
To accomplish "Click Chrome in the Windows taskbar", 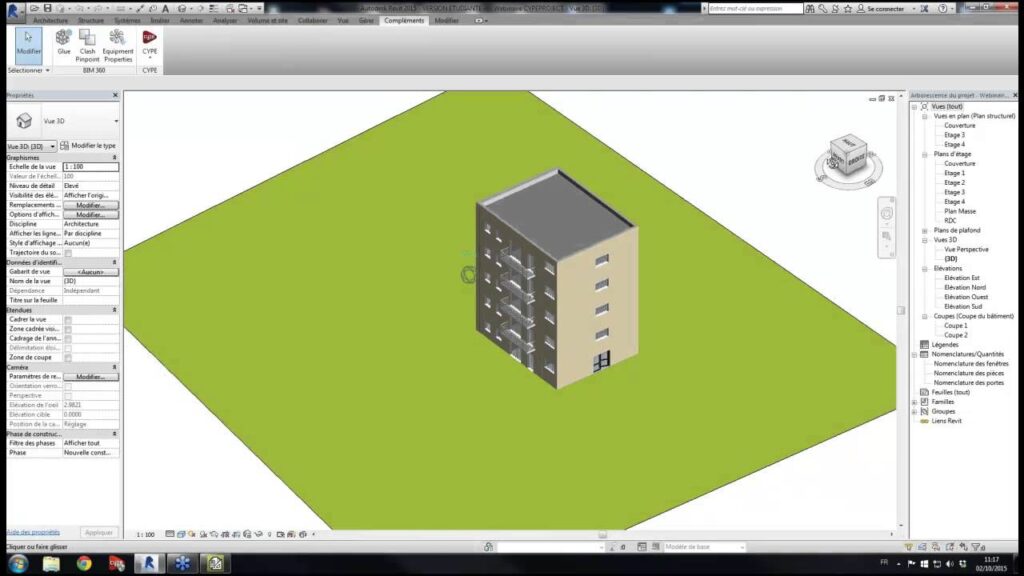I will point(84,564).
